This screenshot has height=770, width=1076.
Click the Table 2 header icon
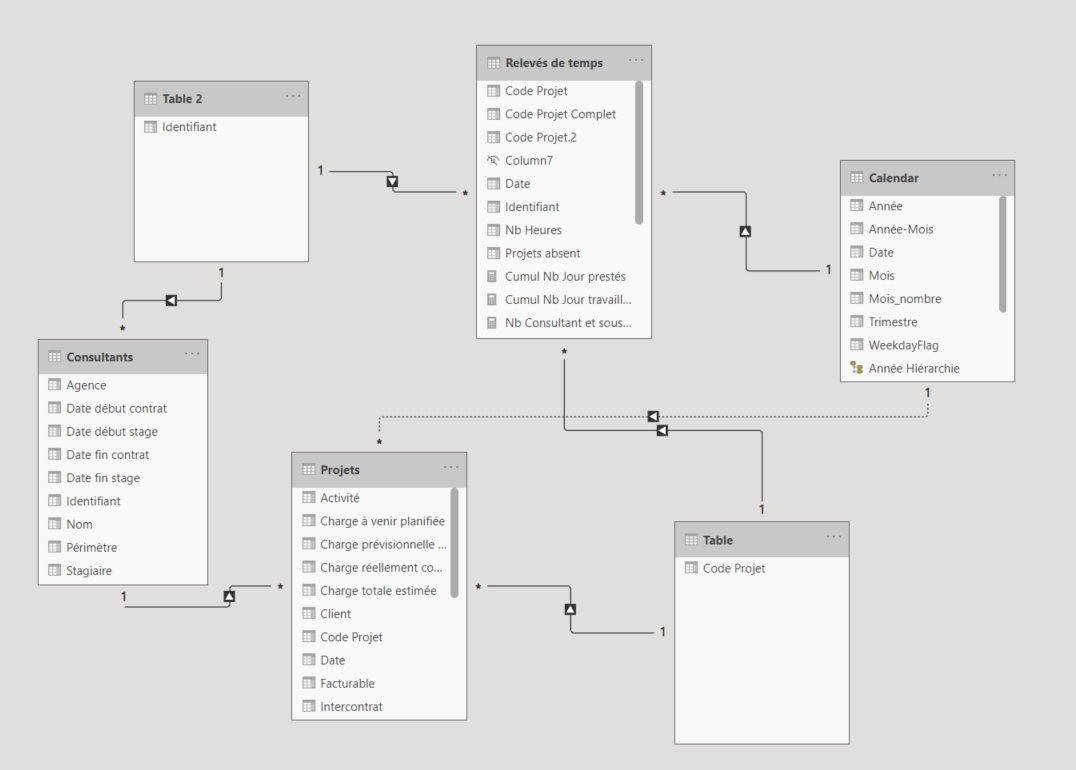pos(150,99)
